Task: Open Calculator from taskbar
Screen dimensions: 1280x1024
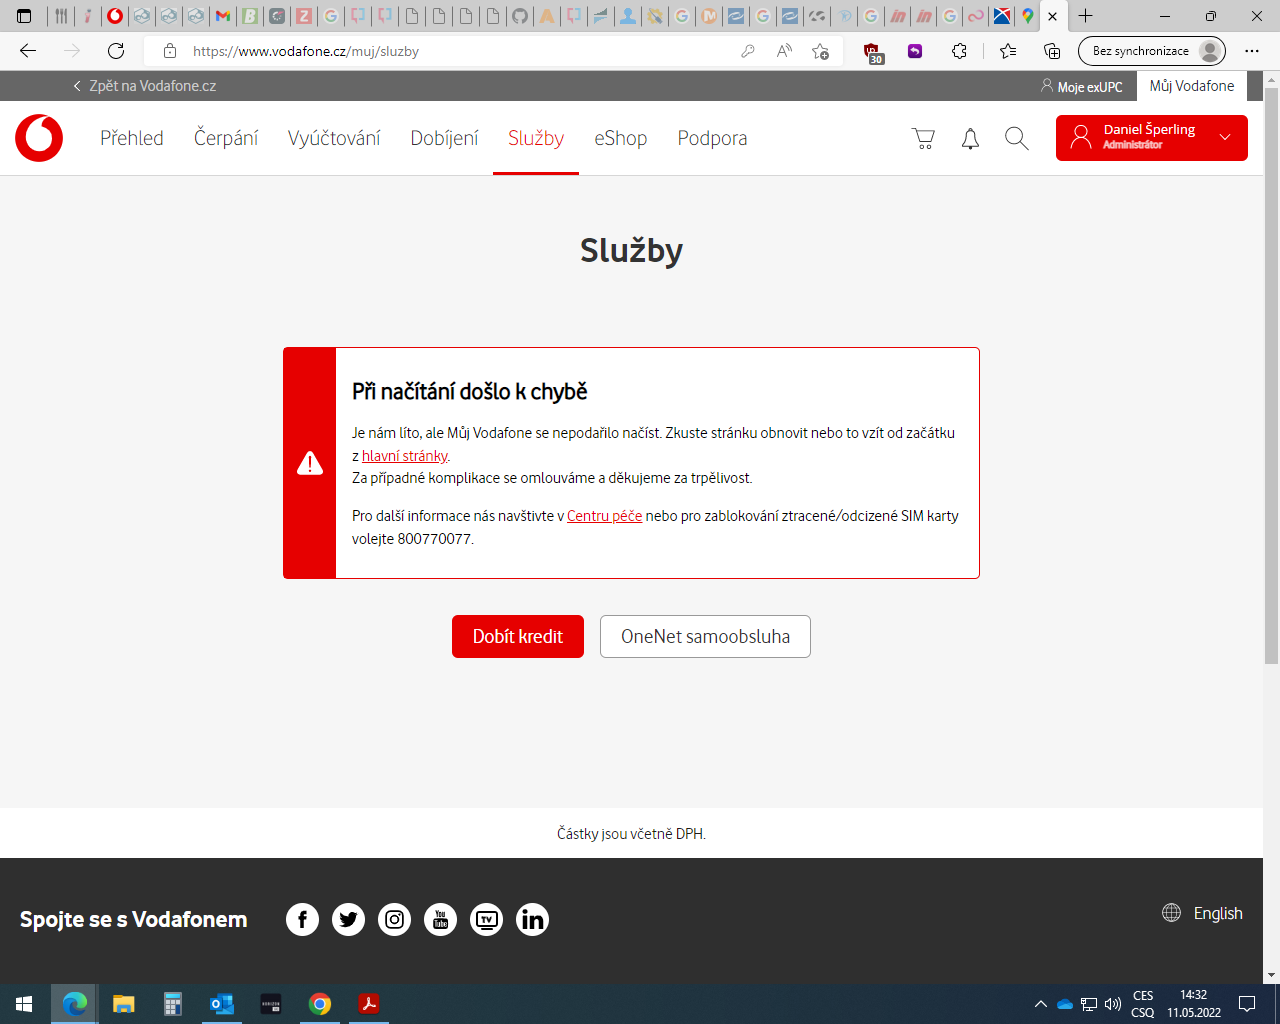Action: click(172, 1004)
